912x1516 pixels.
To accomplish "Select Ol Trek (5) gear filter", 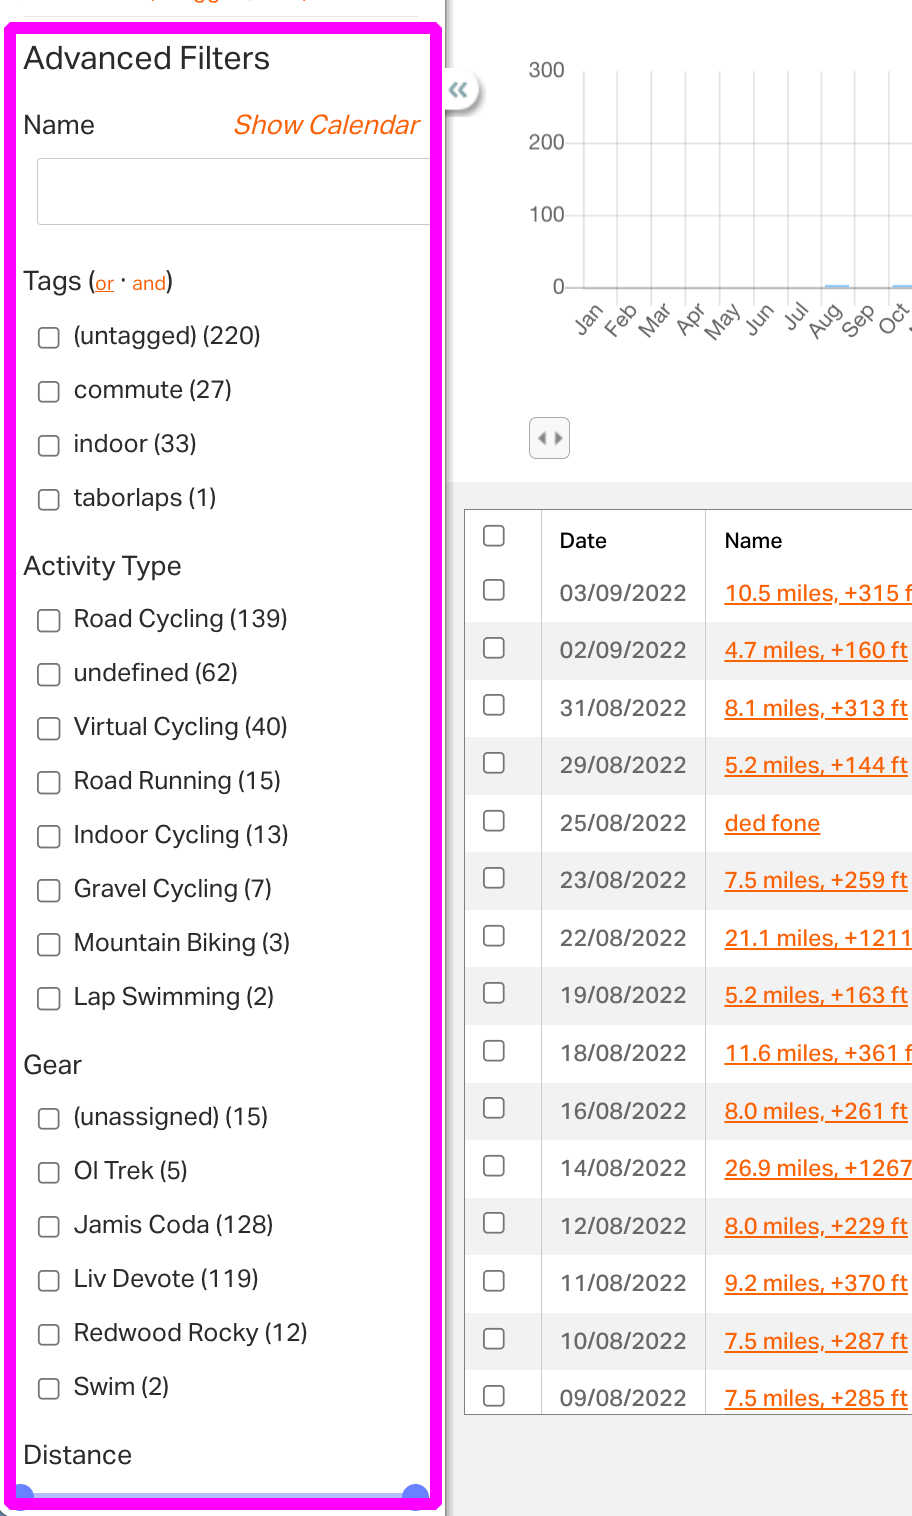I will pos(49,1173).
